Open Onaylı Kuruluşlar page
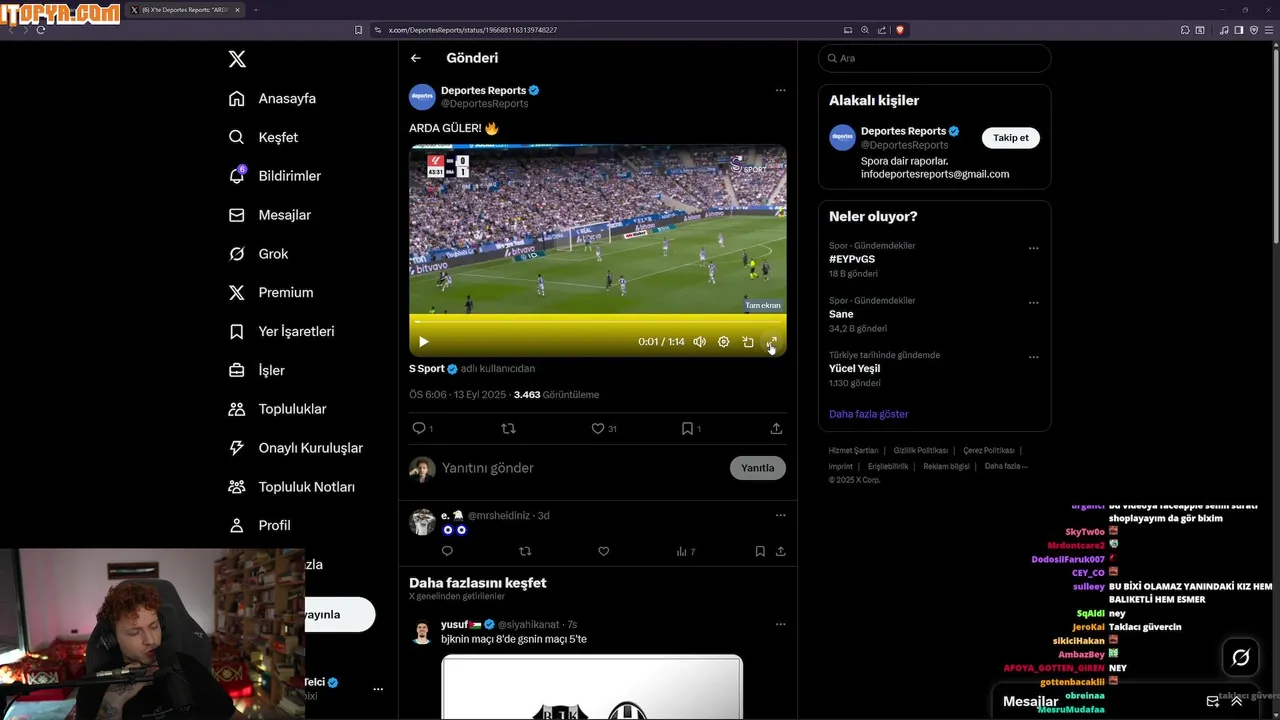The width and height of the screenshot is (1280, 720). click(x=295, y=448)
